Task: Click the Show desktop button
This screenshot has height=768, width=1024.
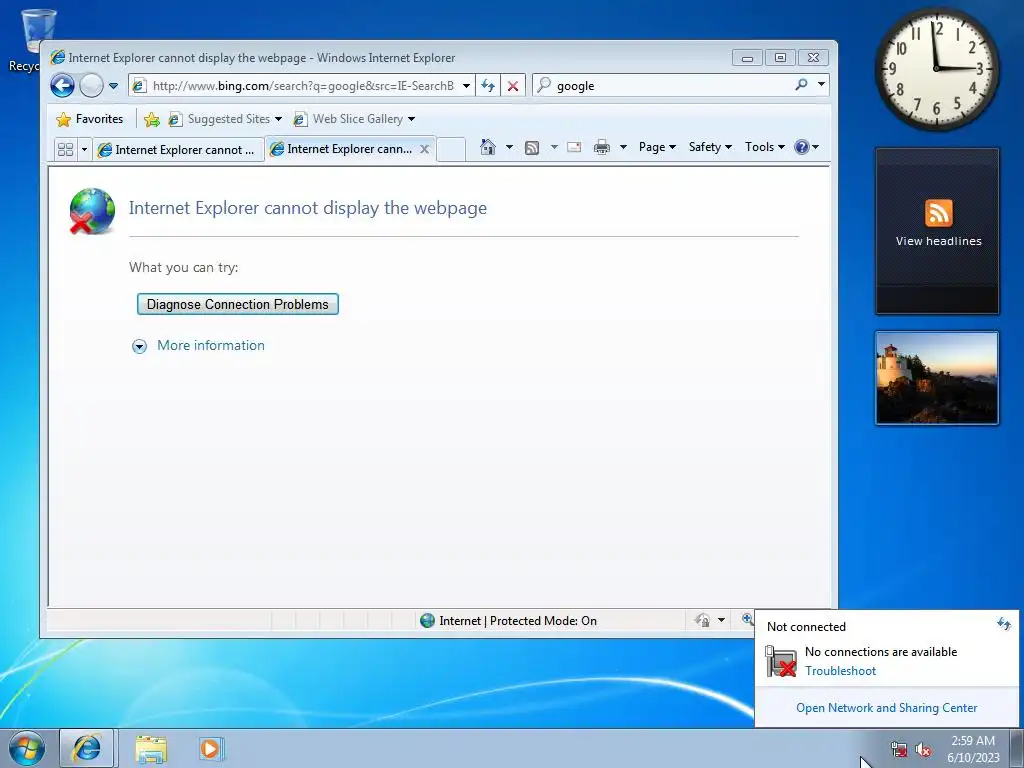Action: (x=1017, y=748)
